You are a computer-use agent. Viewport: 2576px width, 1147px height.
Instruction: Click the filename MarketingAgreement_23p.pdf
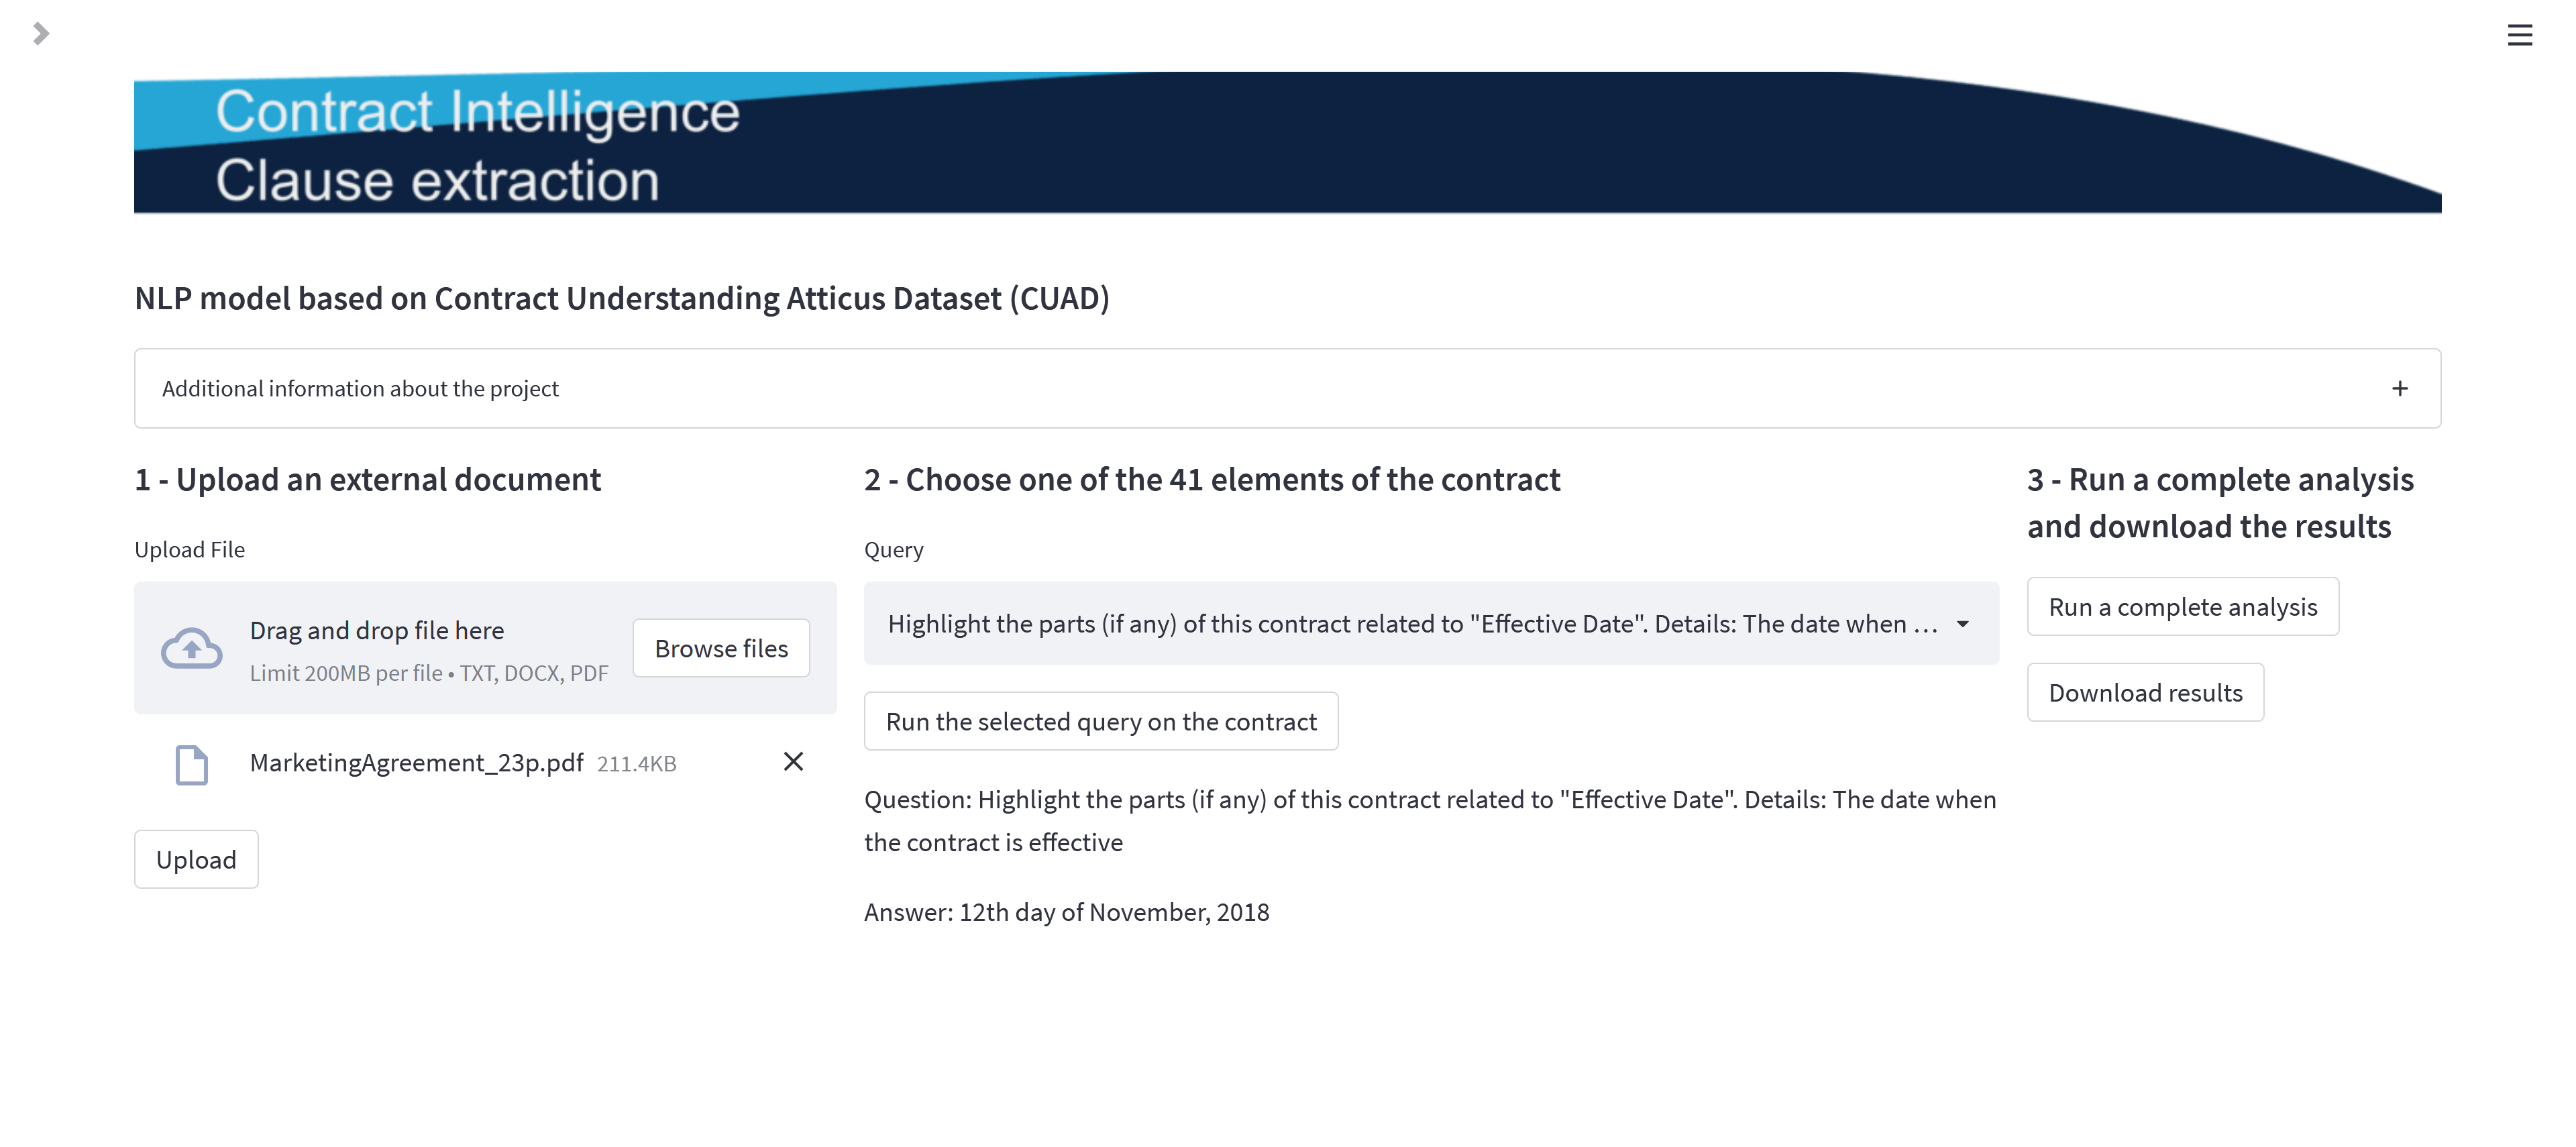[x=417, y=762]
